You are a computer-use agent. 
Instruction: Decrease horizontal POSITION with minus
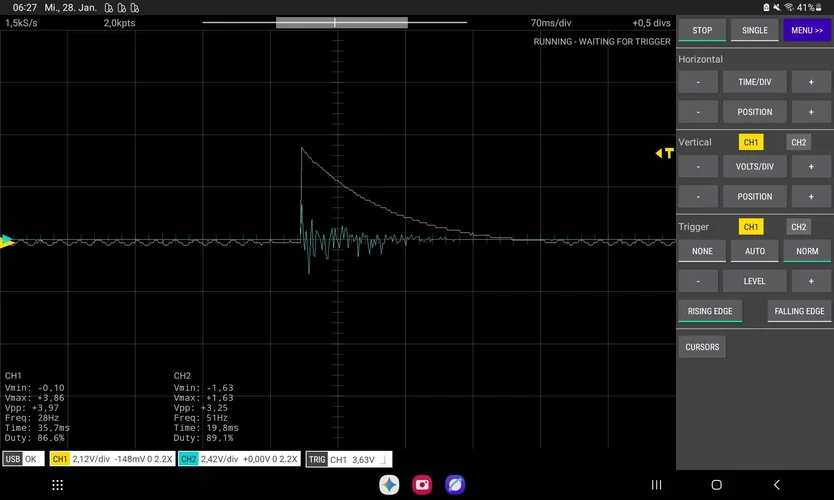(x=698, y=112)
